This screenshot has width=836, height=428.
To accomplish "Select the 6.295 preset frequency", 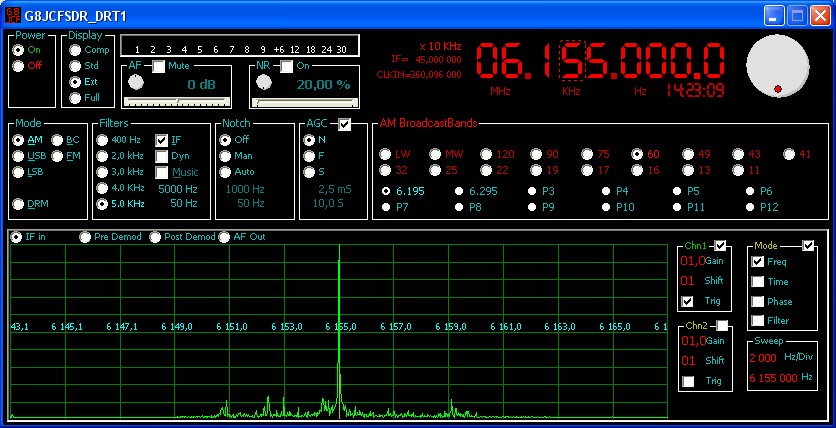I will pos(459,190).
